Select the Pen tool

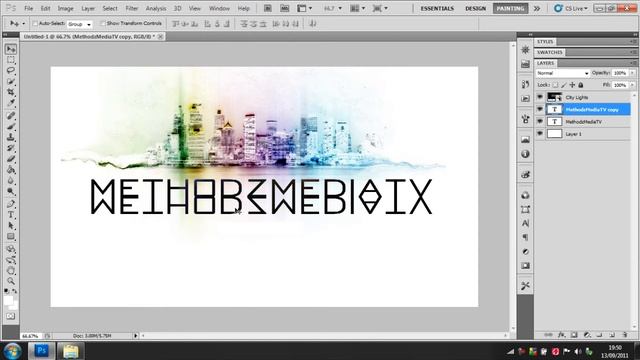point(11,204)
